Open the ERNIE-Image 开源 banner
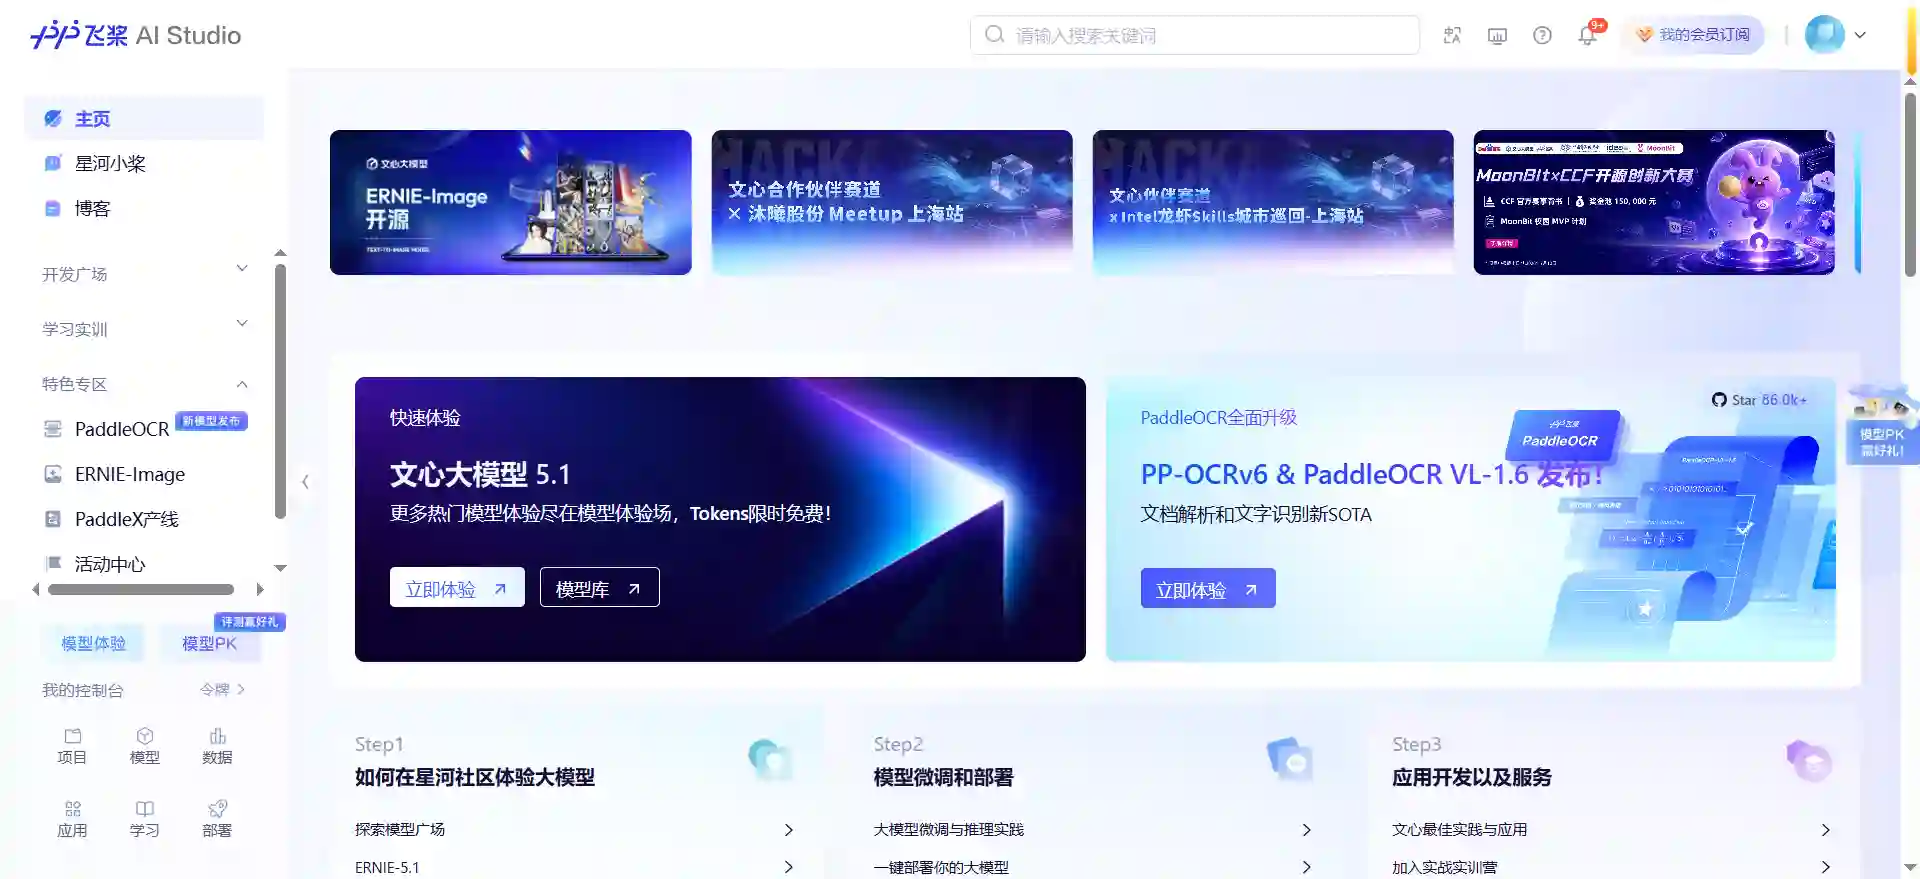The image size is (1920, 879). 511,202
